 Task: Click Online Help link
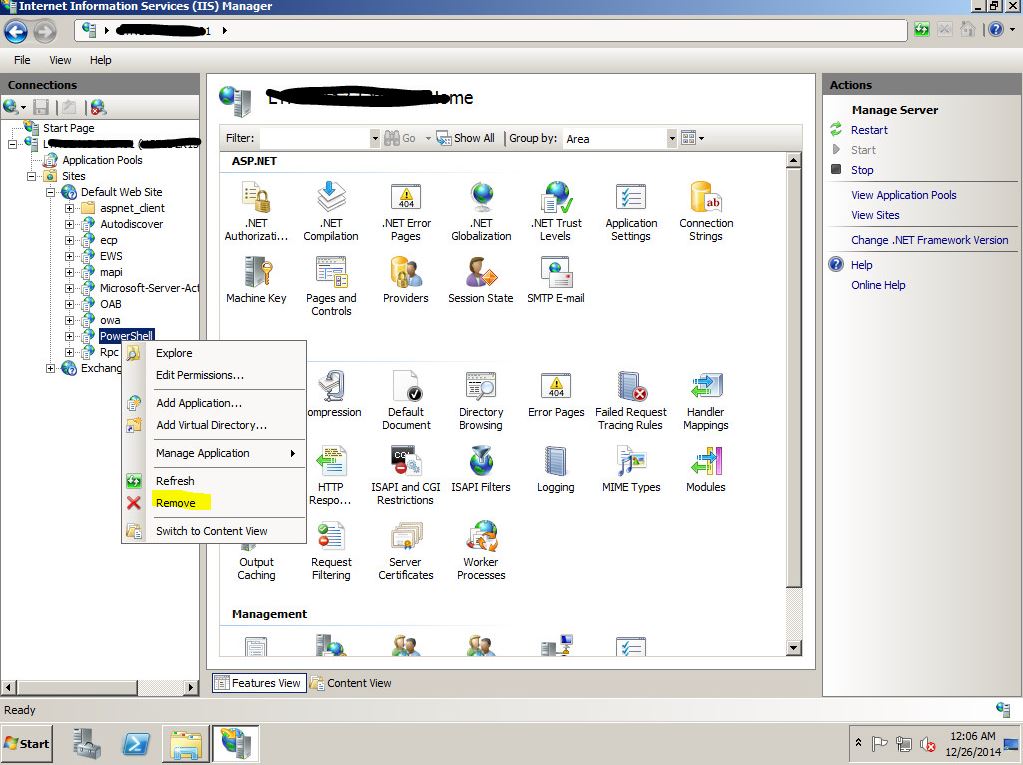coord(878,285)
